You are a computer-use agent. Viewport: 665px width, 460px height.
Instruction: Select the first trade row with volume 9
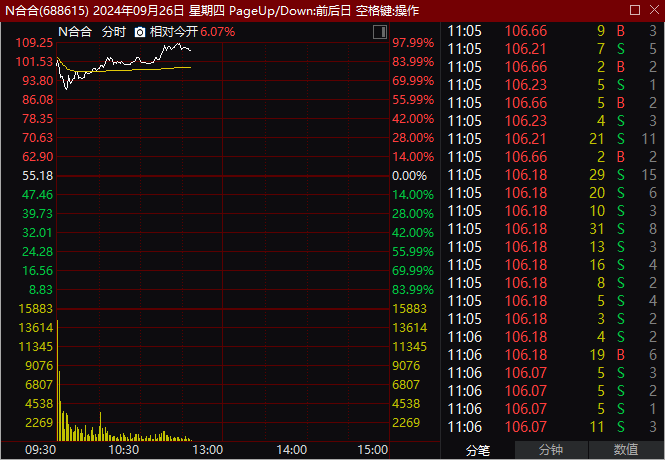[x=553, y=31]
